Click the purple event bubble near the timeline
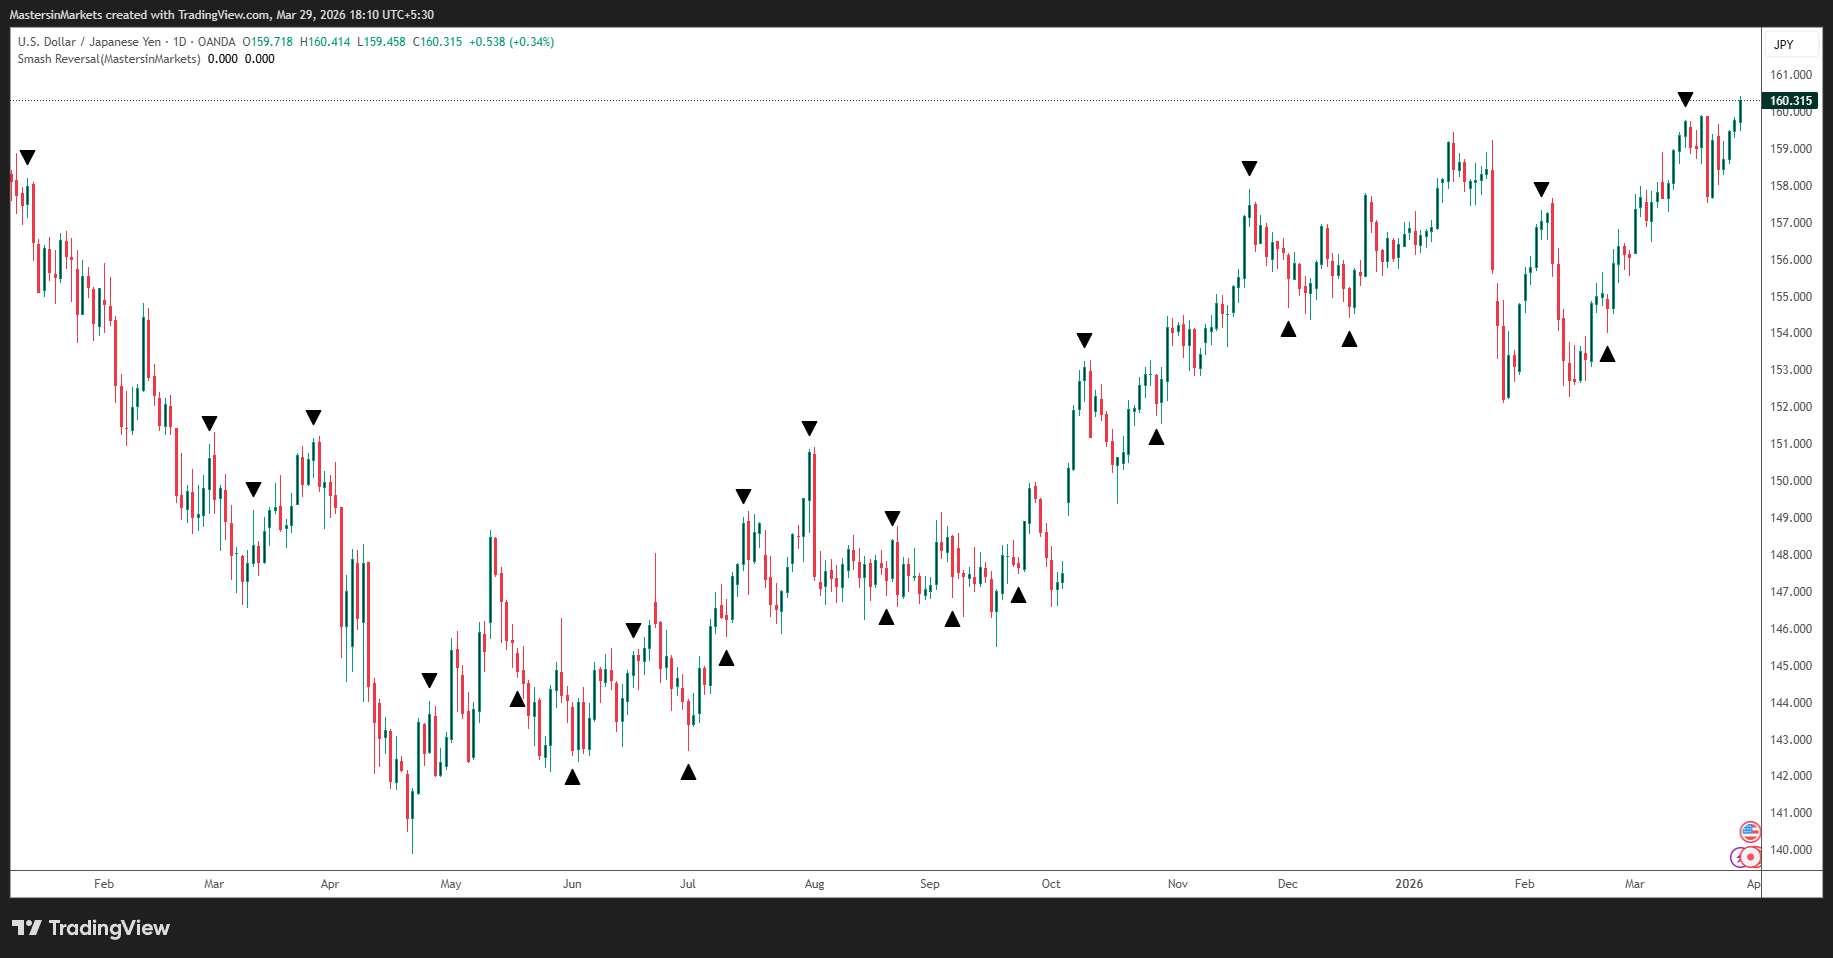The image size is (1833, 958). (1736, 857)
